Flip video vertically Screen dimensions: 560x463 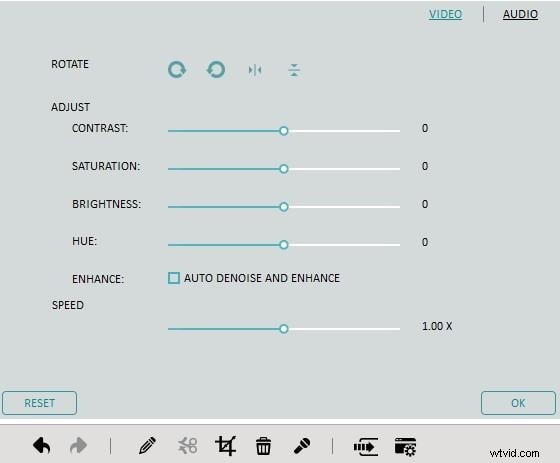[294, 70]
